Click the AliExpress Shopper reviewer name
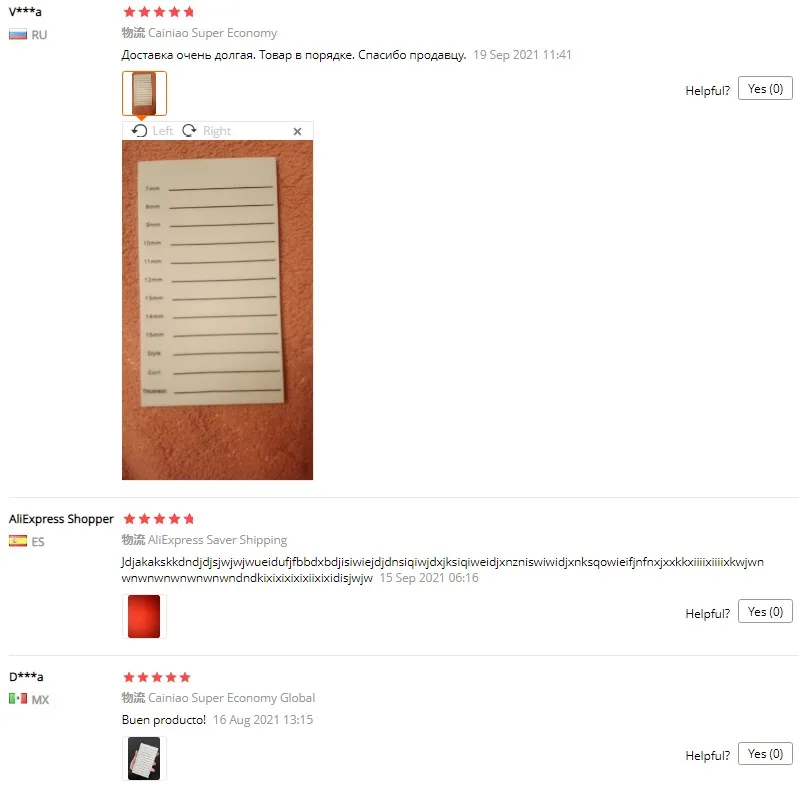Screen dimensions: 799x787 point(61,519)
